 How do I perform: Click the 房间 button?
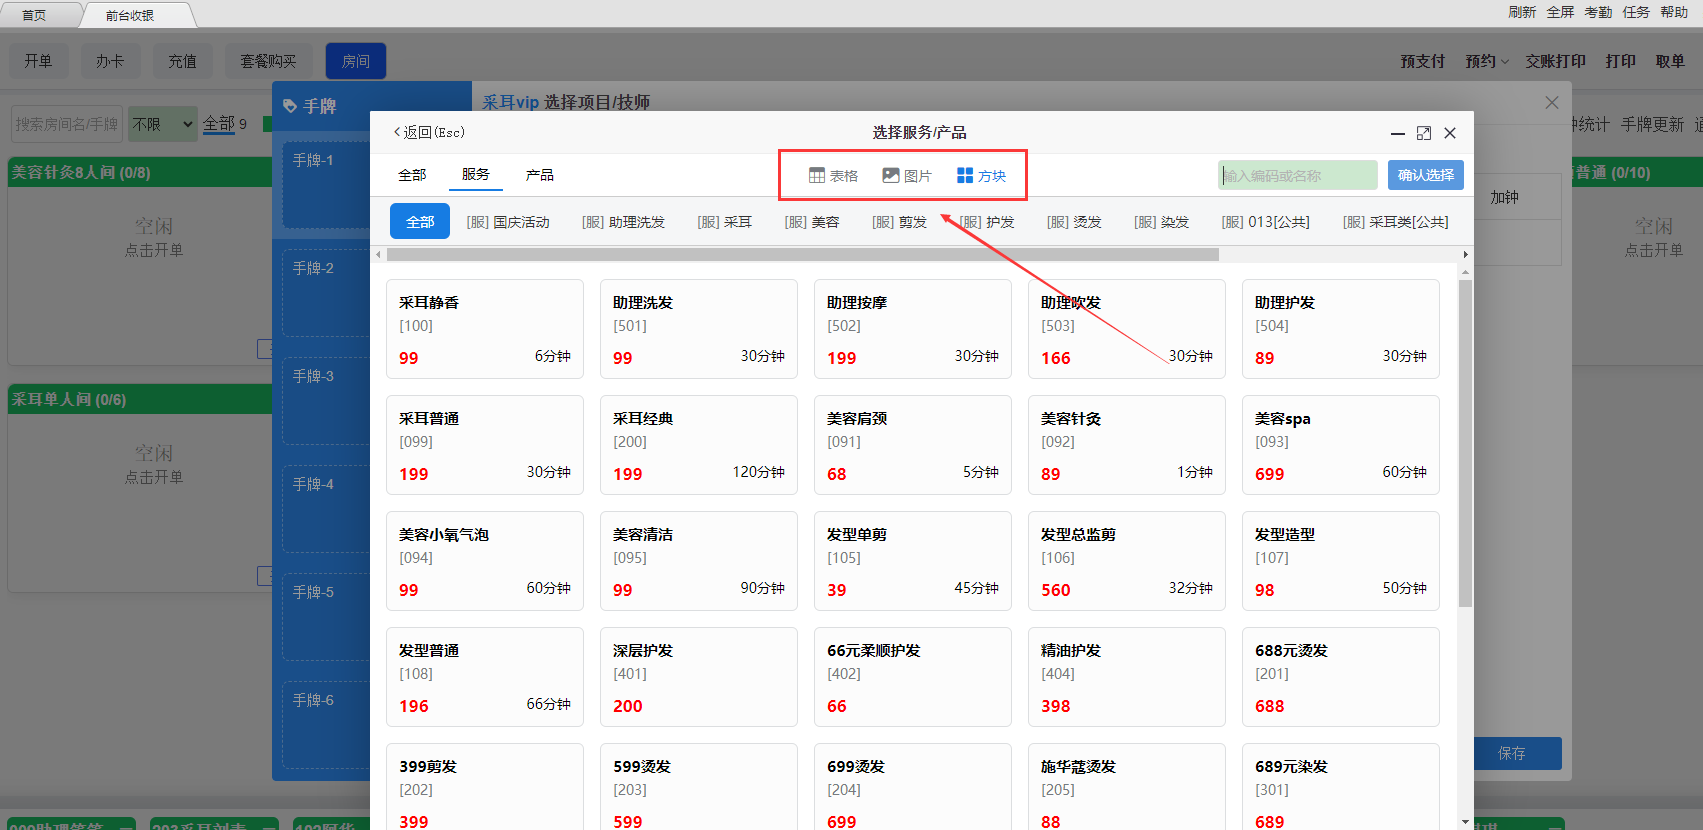click(x=355, y=61)
